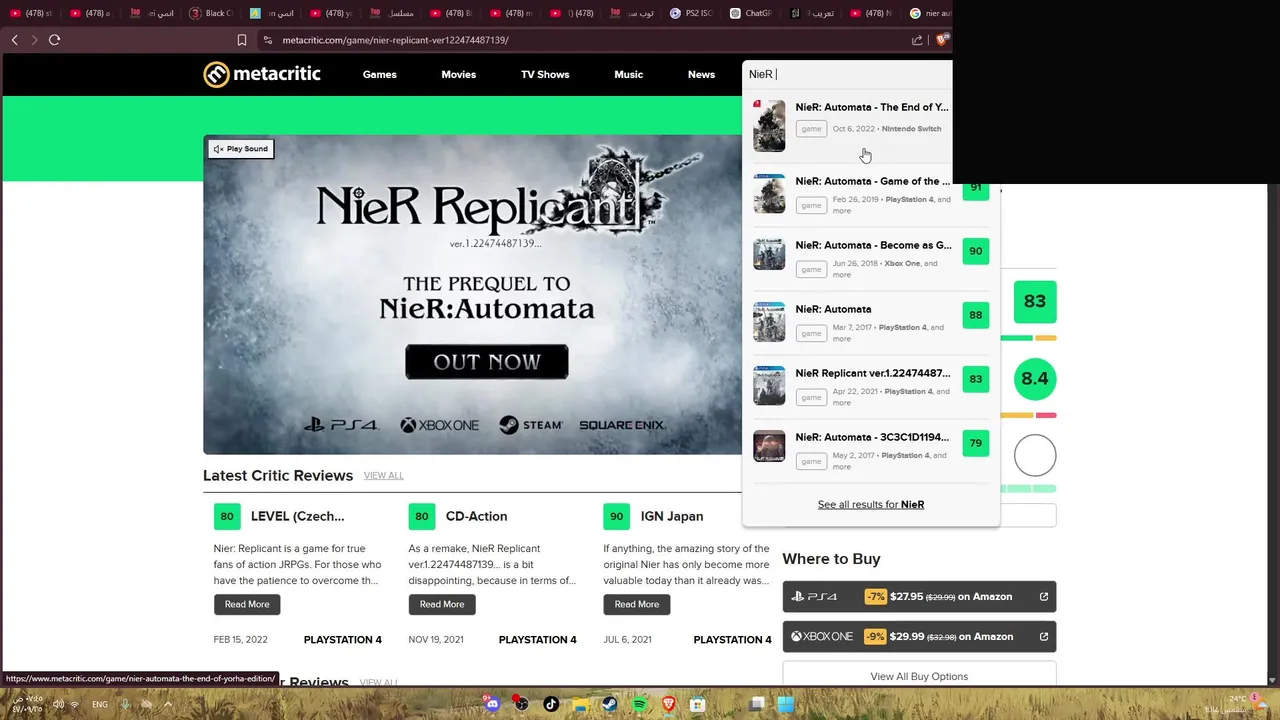Open Spotify from the taskbar

pyautogui.click(x=639, y=704)
